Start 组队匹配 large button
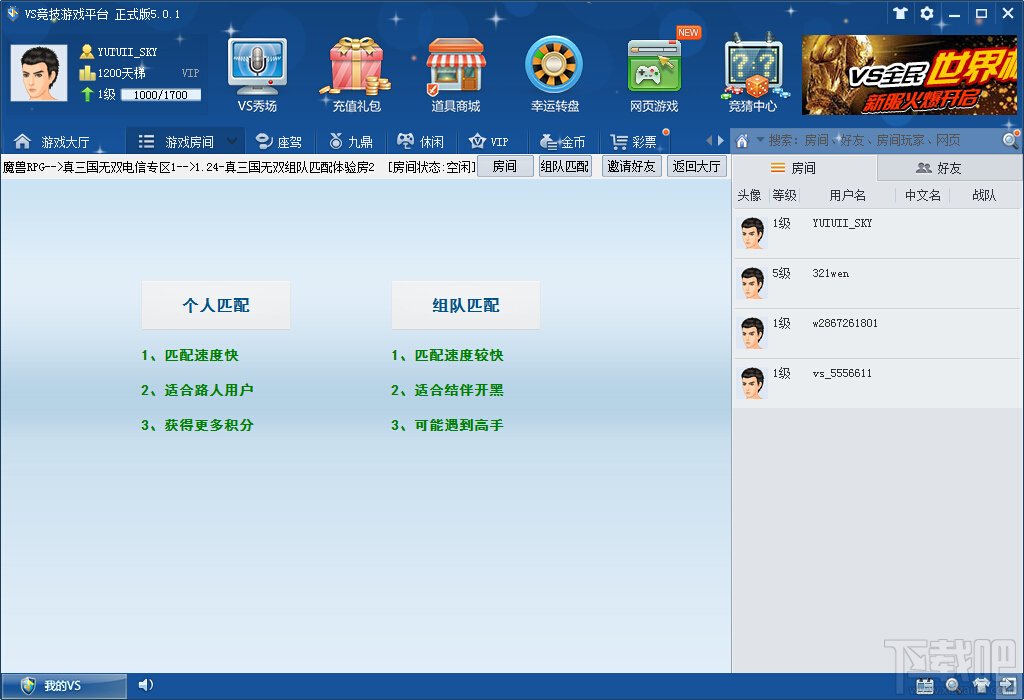This screenshot has width=1024, height=700. (x=466, y=305)
